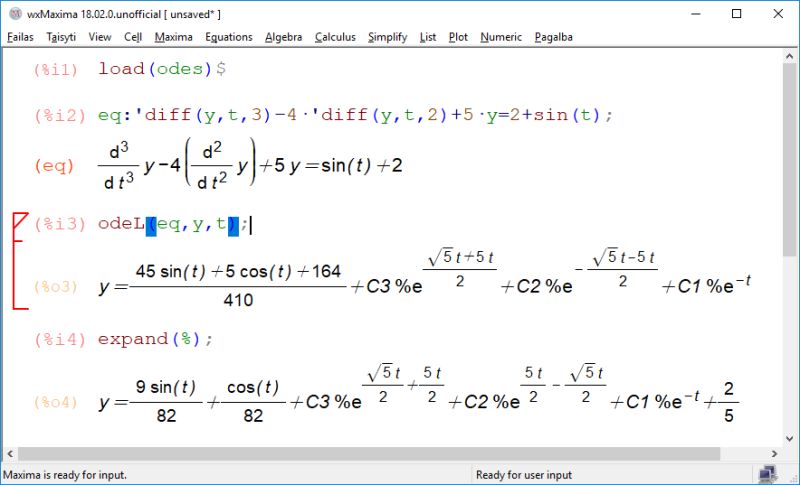The height and width of the screenshot is (485, 800).
Task: Close the wxMaxima window
Action: coord(778,14)
